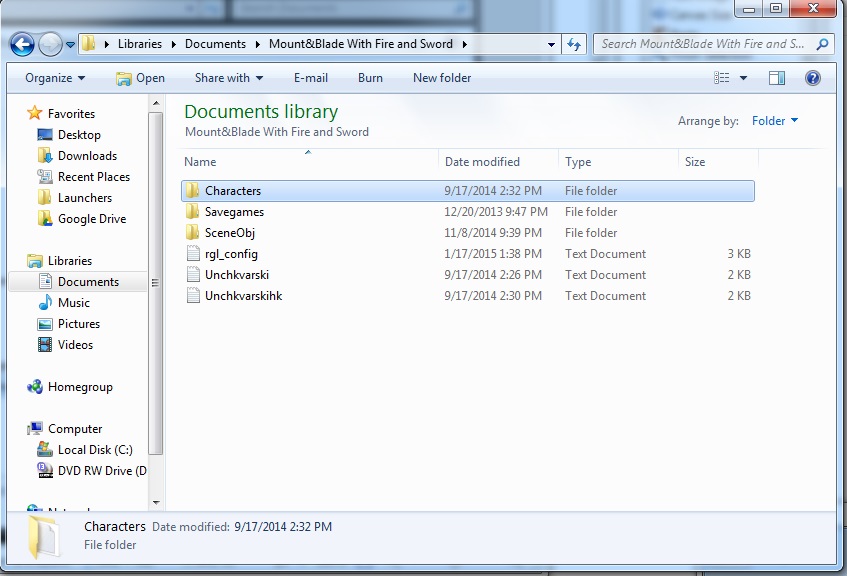Go back with the Back arrow button
847x576 pixels.
click(x=22, y=44)
